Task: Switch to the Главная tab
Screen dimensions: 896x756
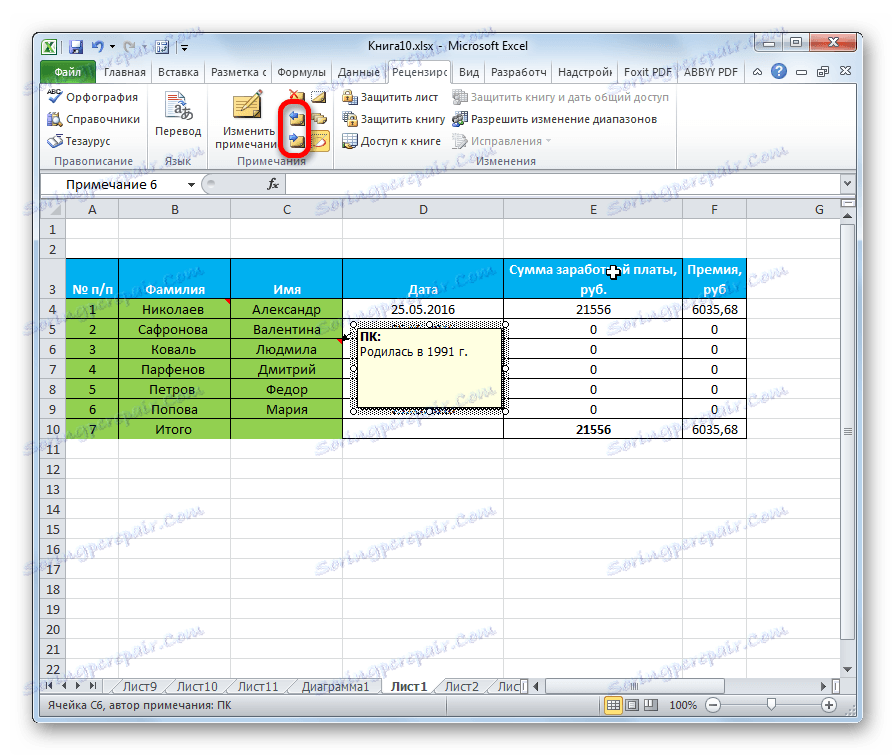Action: coord(125,72)
